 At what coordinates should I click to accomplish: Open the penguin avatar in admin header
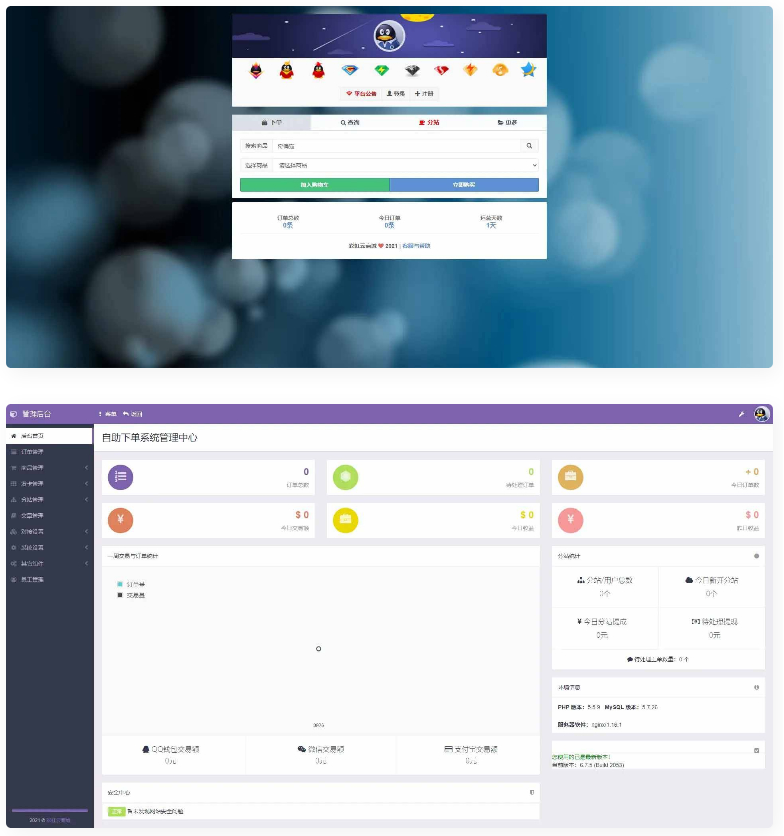coord(762,413)
